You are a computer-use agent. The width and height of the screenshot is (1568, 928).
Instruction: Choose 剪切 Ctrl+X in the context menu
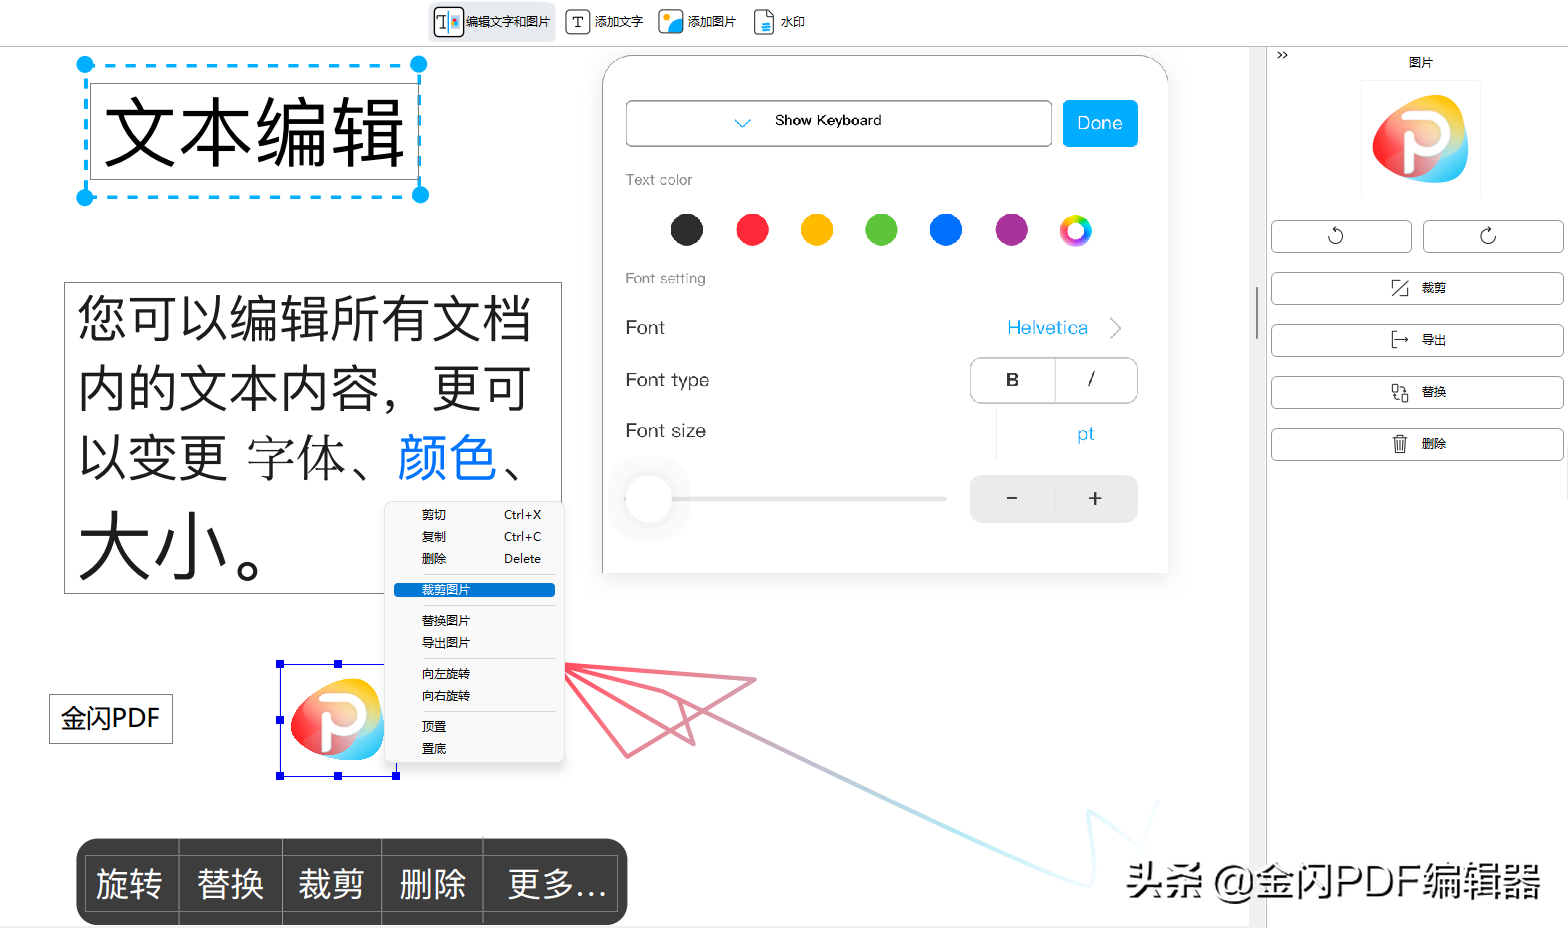[x=475, y=515]
